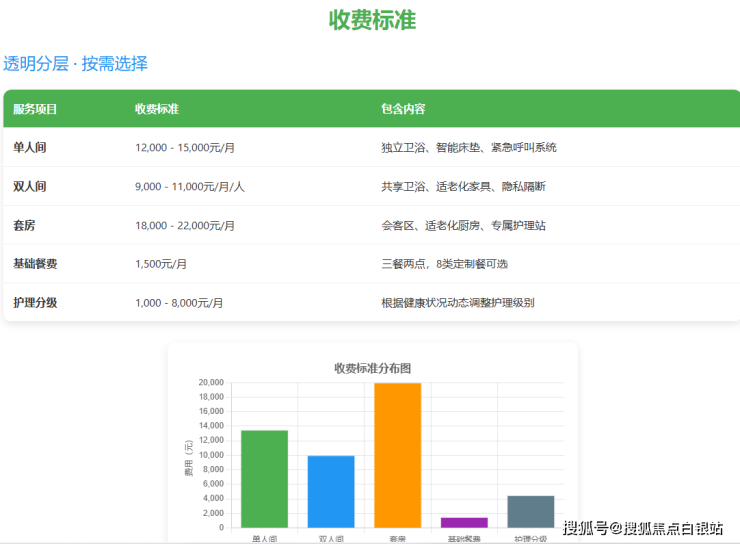Select the 基础餐费 row label in table

pos(35,264)
